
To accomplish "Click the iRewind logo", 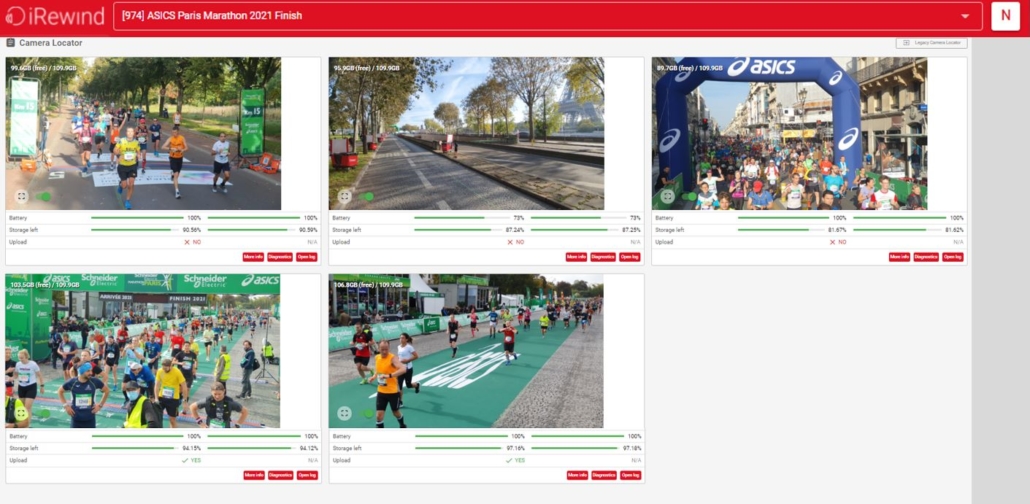I will (x=55, y=16).
